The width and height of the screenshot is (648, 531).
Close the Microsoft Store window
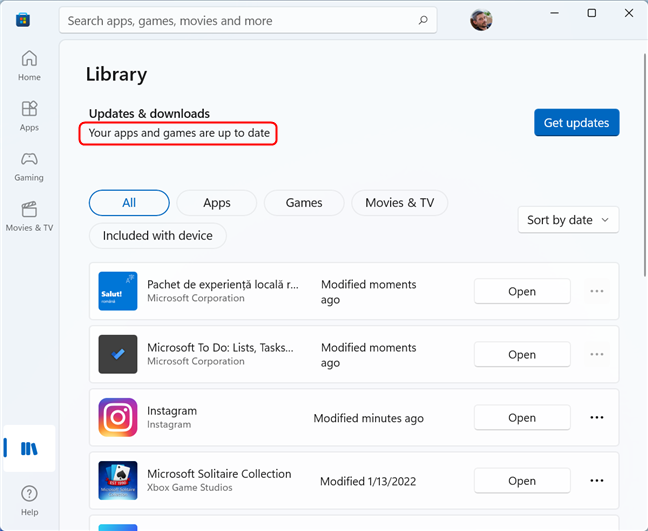pyautogui.click(x=629, y=13)
